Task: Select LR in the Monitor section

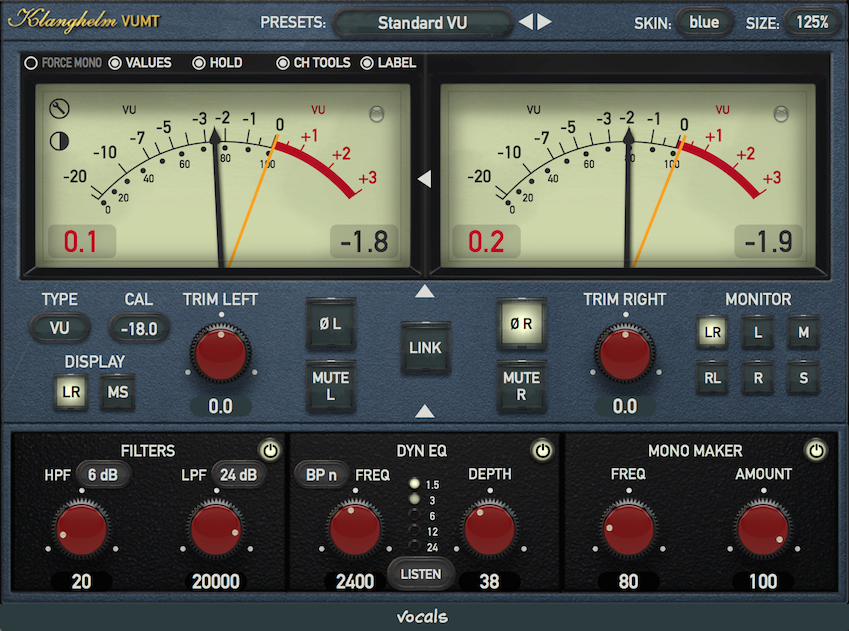Action: 713,332
